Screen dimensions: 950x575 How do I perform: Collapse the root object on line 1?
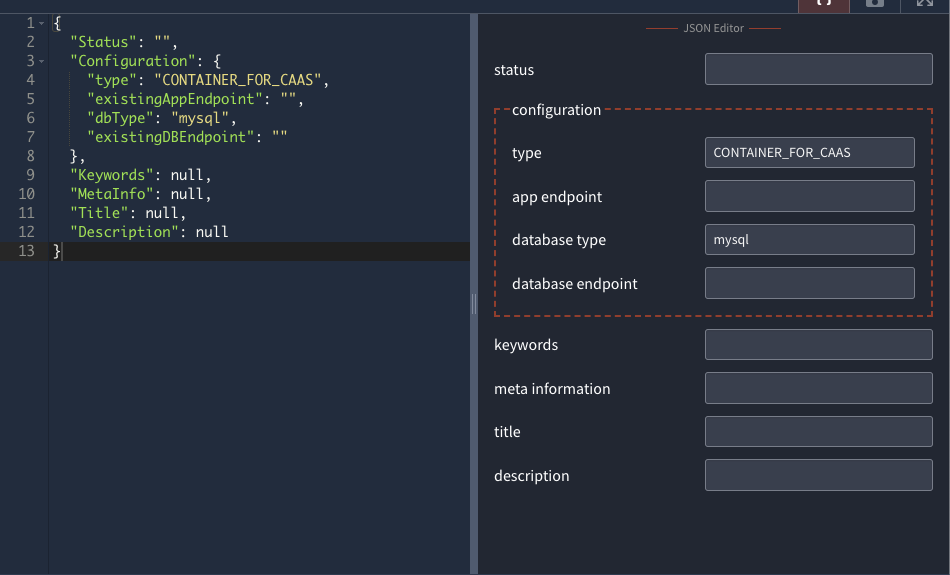tap(41, 24)
